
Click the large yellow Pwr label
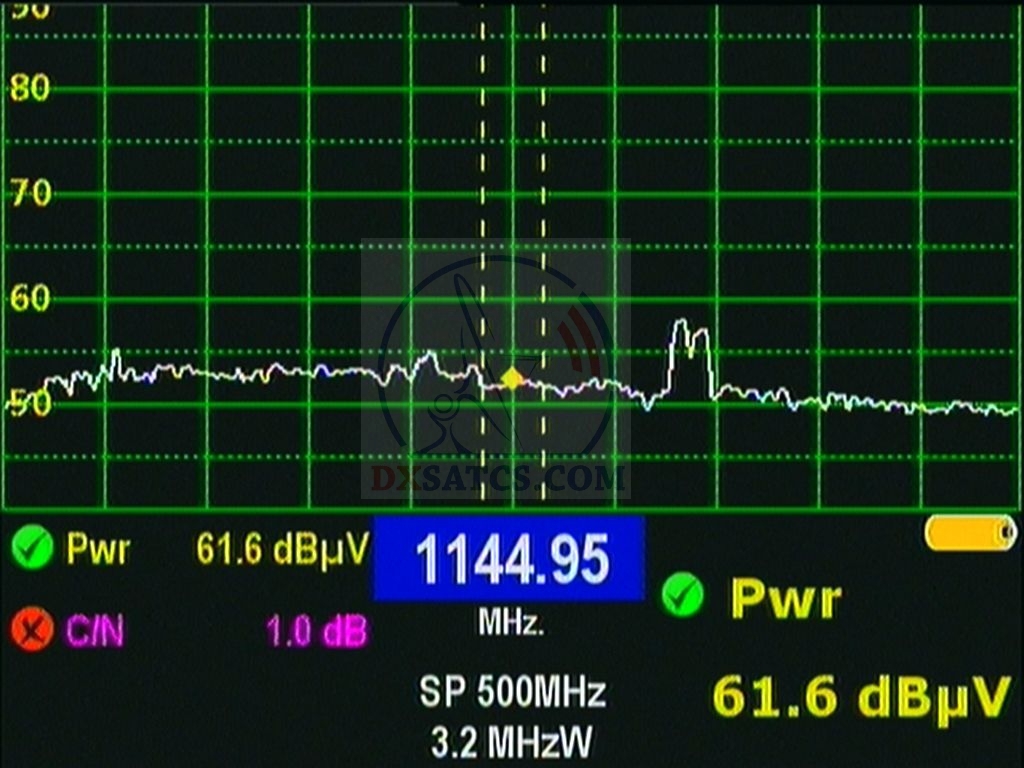(x=785, y=598)
